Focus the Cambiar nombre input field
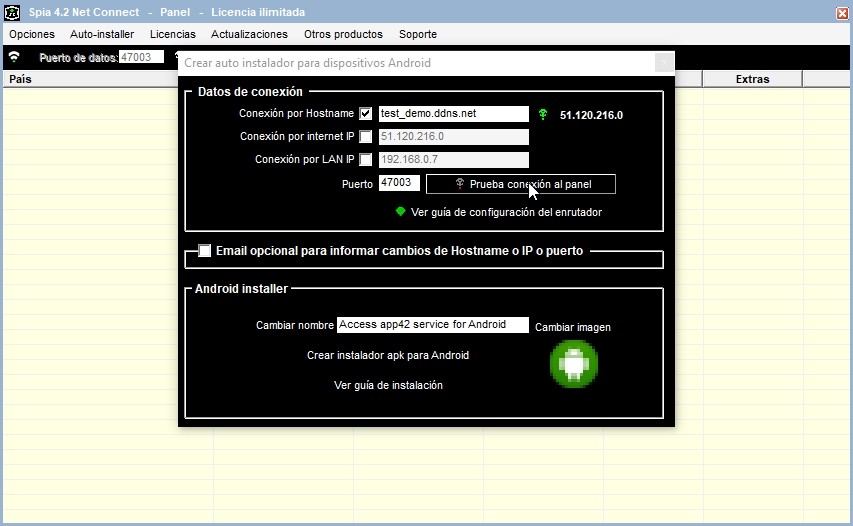 [x=432, y=325]
